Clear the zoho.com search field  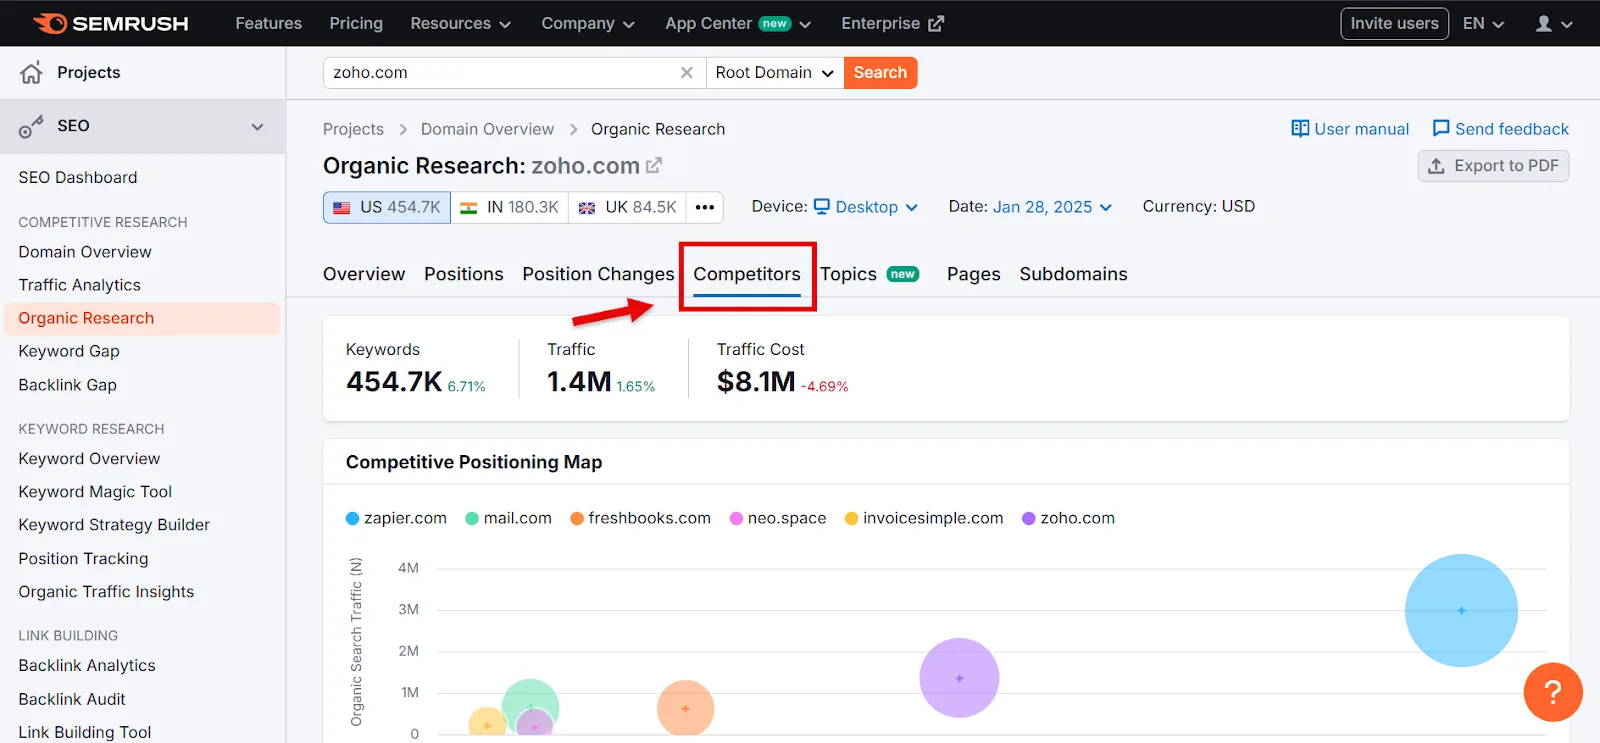[x=687, y=72]
